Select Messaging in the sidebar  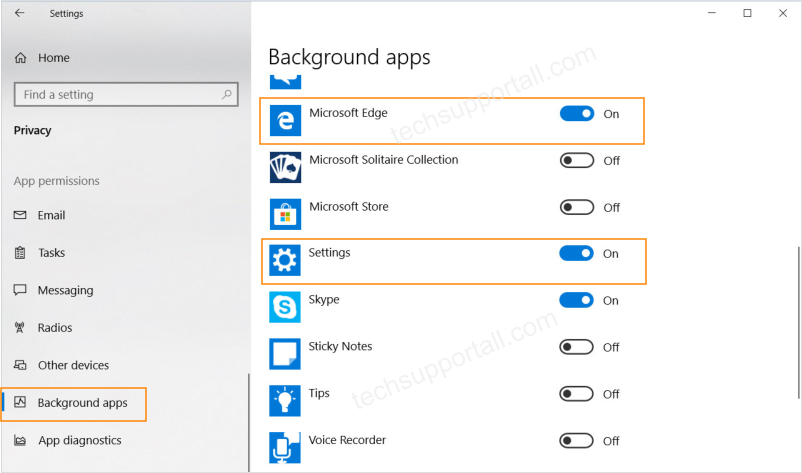[x=65, y=290]
